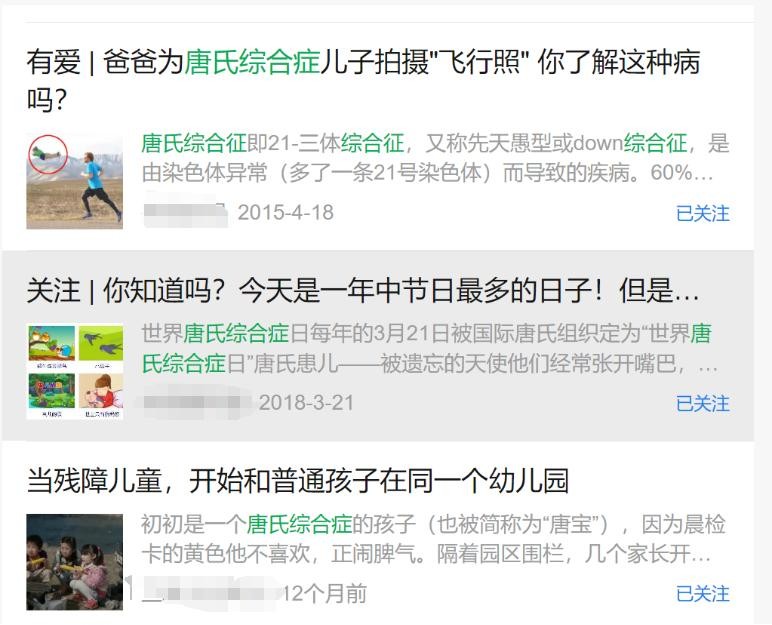Open the 今天是一年中节日最多的日子 article
Viewport: 772px width, 625px height.
pyautogui.click(x=363, y=291)
